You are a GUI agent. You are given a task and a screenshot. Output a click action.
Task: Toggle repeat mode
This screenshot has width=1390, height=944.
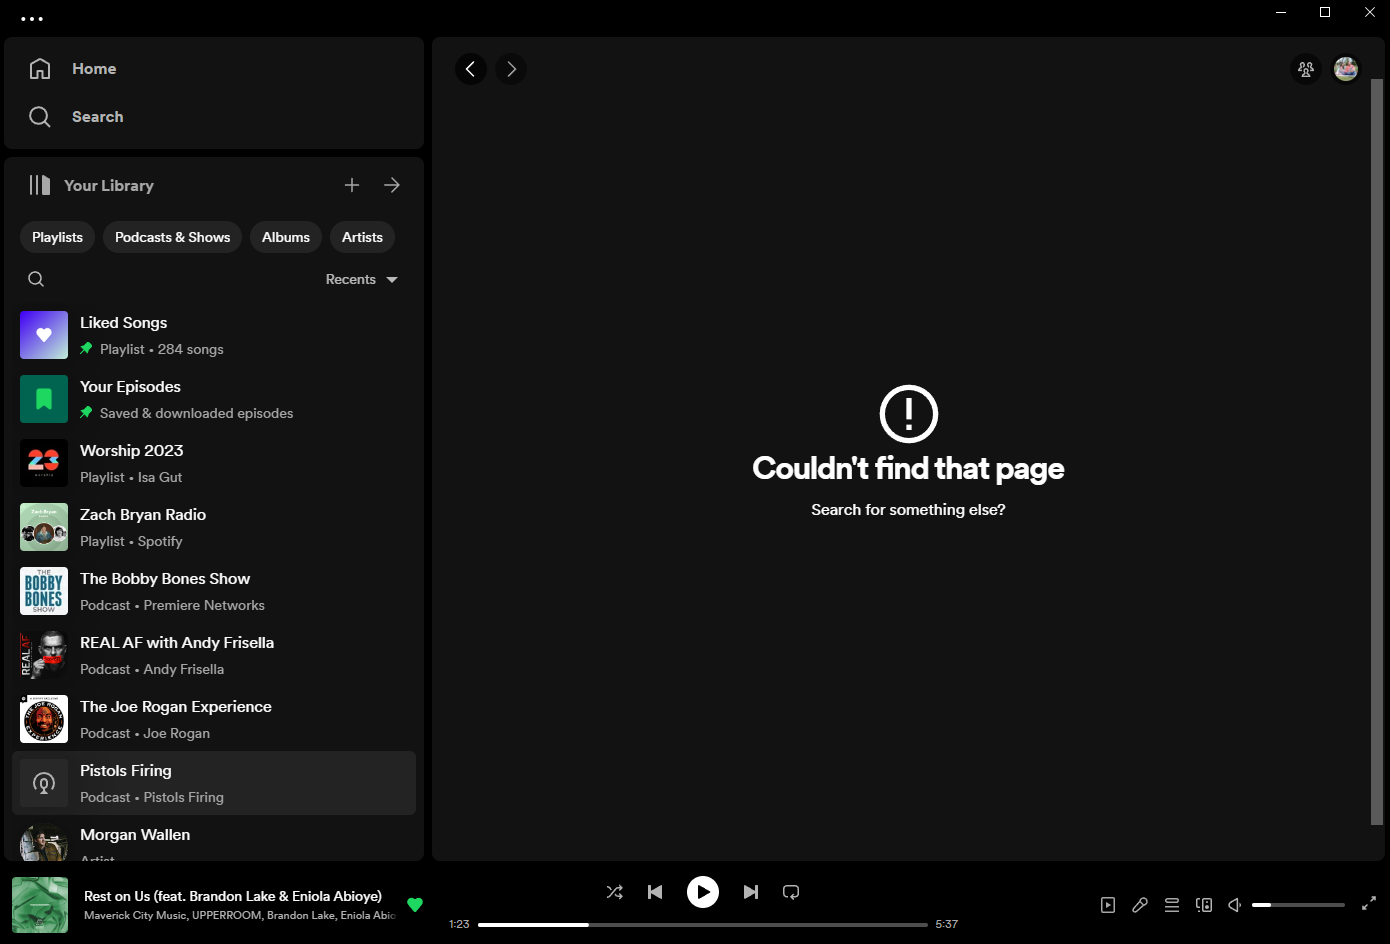pos(791,892)
